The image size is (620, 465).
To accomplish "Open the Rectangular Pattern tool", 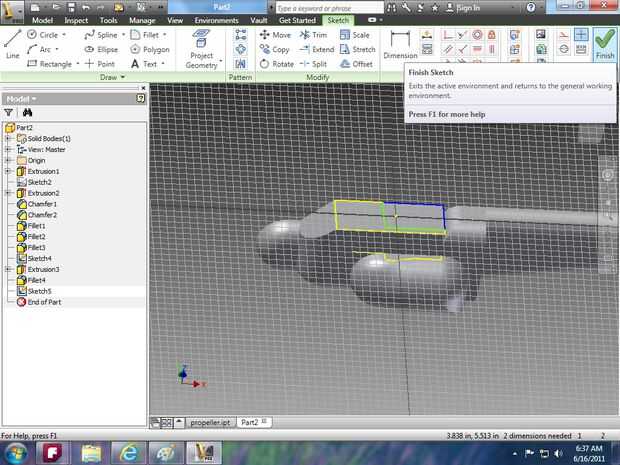I will (240, 35).
